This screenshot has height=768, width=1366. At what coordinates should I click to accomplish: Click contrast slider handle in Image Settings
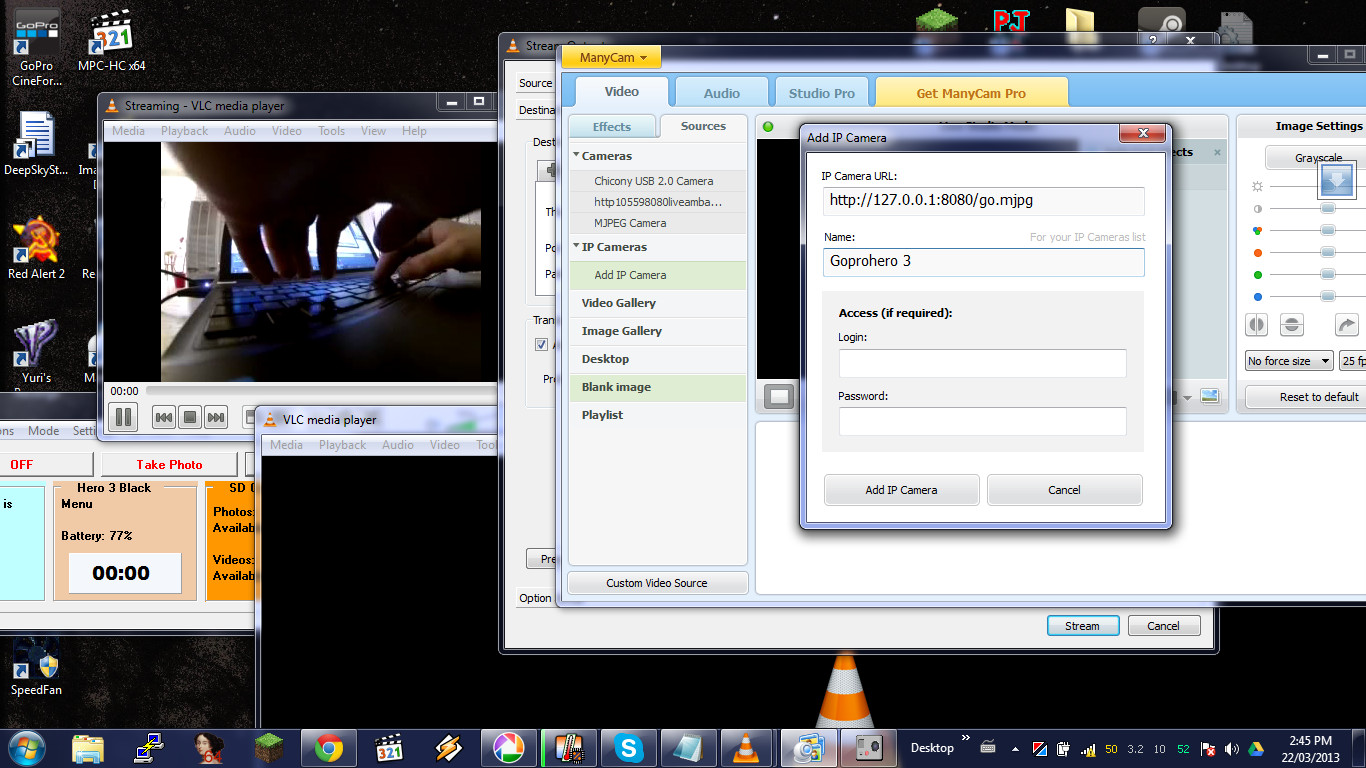point(1328,208)
